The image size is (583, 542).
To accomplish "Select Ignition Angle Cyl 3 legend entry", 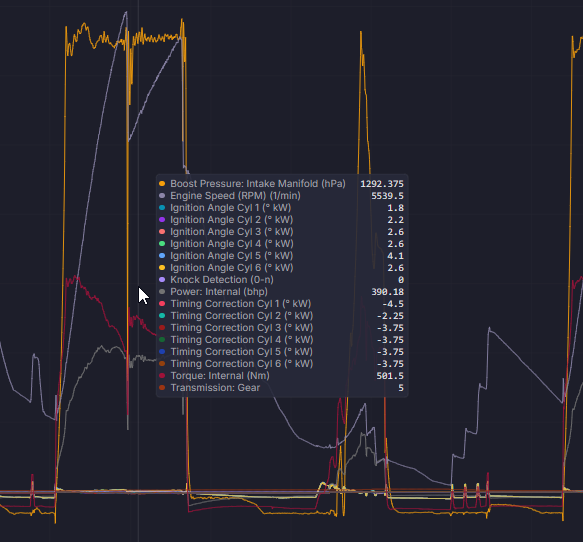I will (x=232, y=232).
